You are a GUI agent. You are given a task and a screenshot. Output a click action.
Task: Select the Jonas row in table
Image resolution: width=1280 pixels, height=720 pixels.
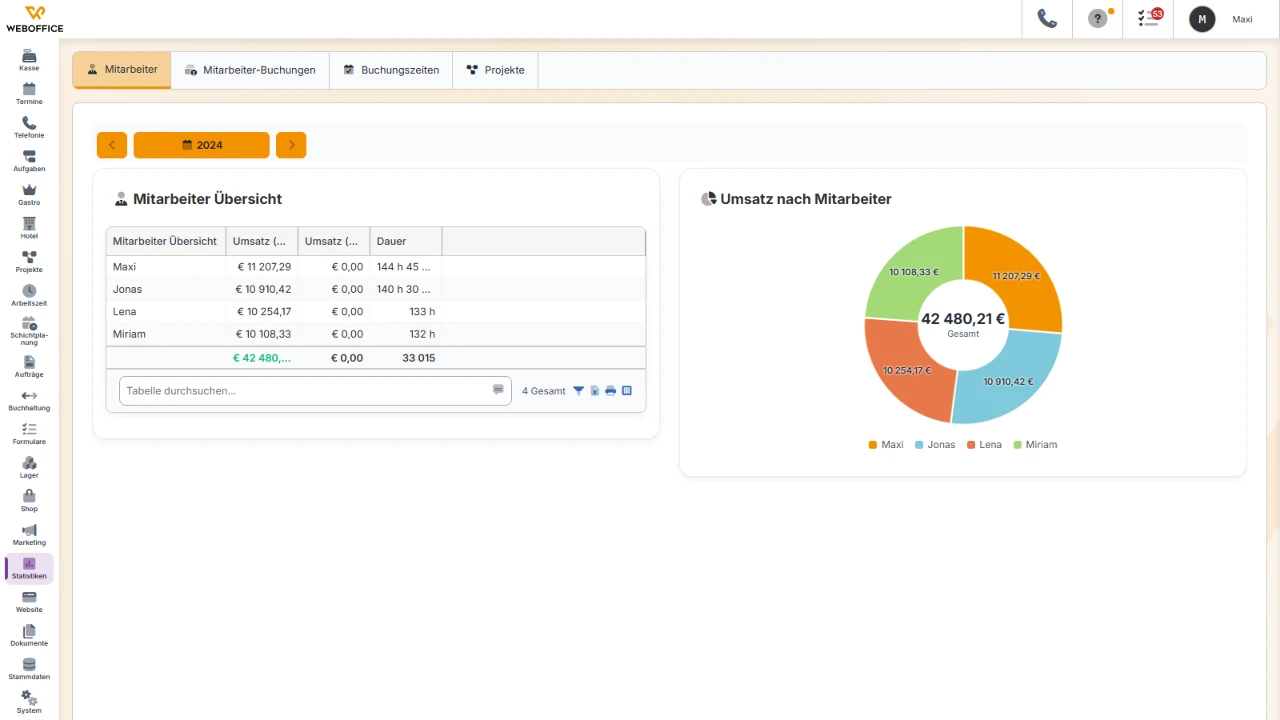(376, 289)
